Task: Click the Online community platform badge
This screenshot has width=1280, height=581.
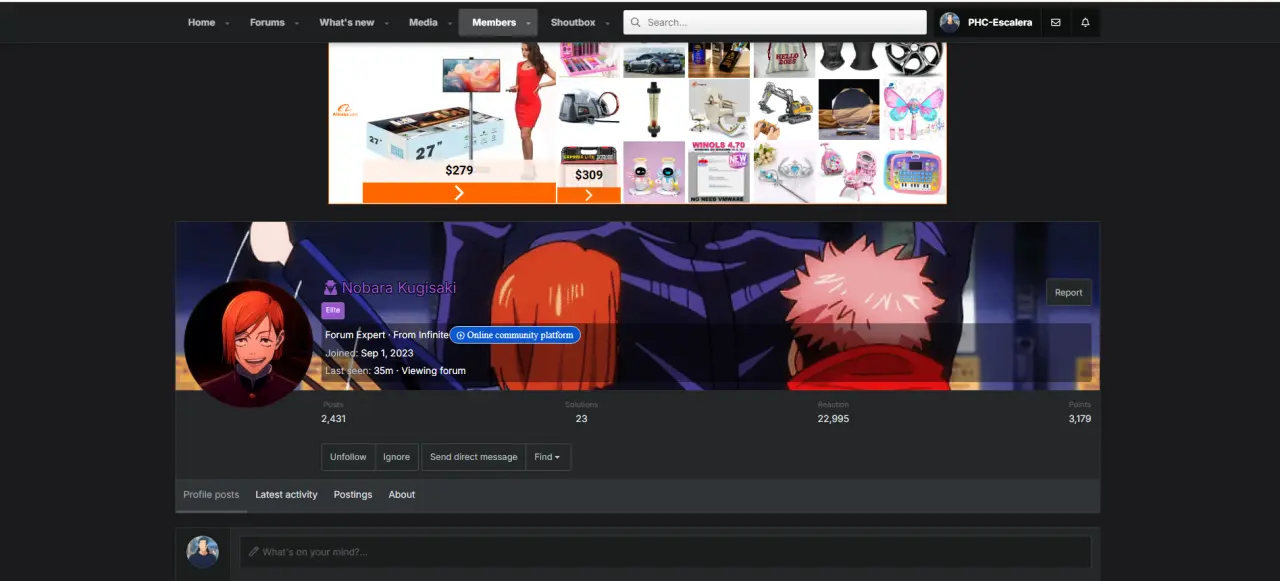Action: (x=515, y=335)
